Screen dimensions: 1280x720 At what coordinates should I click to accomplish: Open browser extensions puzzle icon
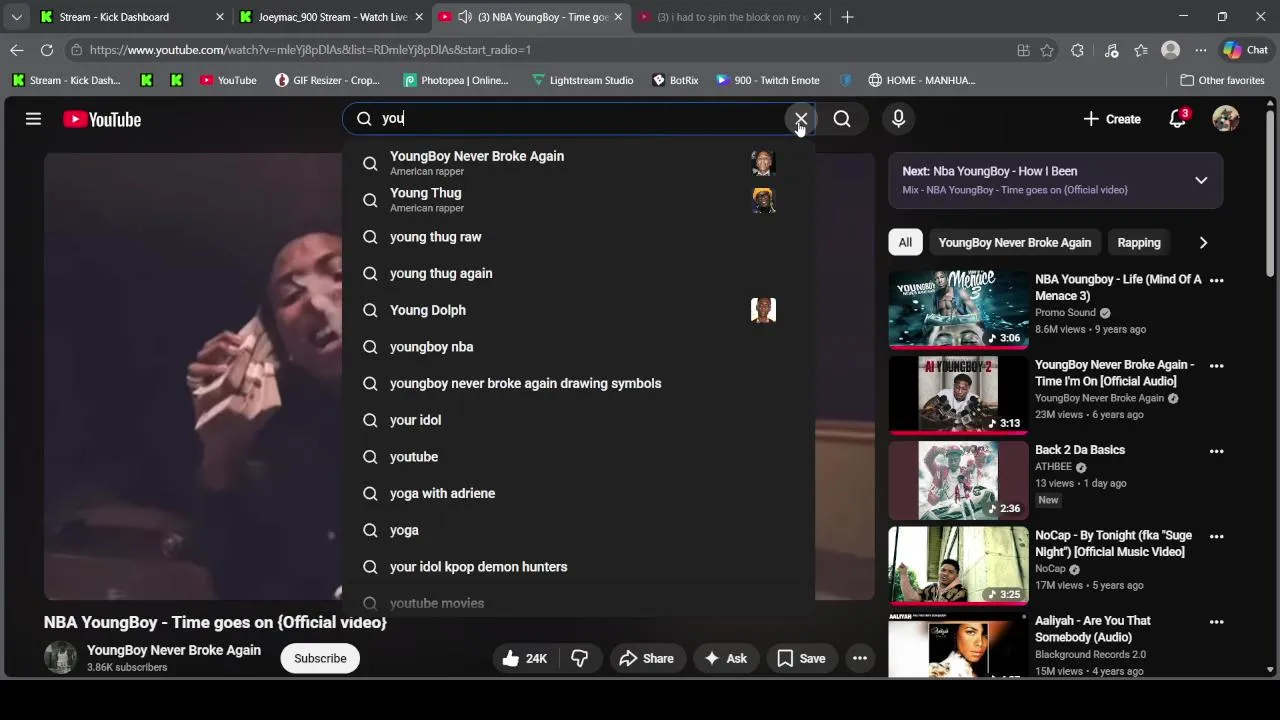coord(1077,50)
